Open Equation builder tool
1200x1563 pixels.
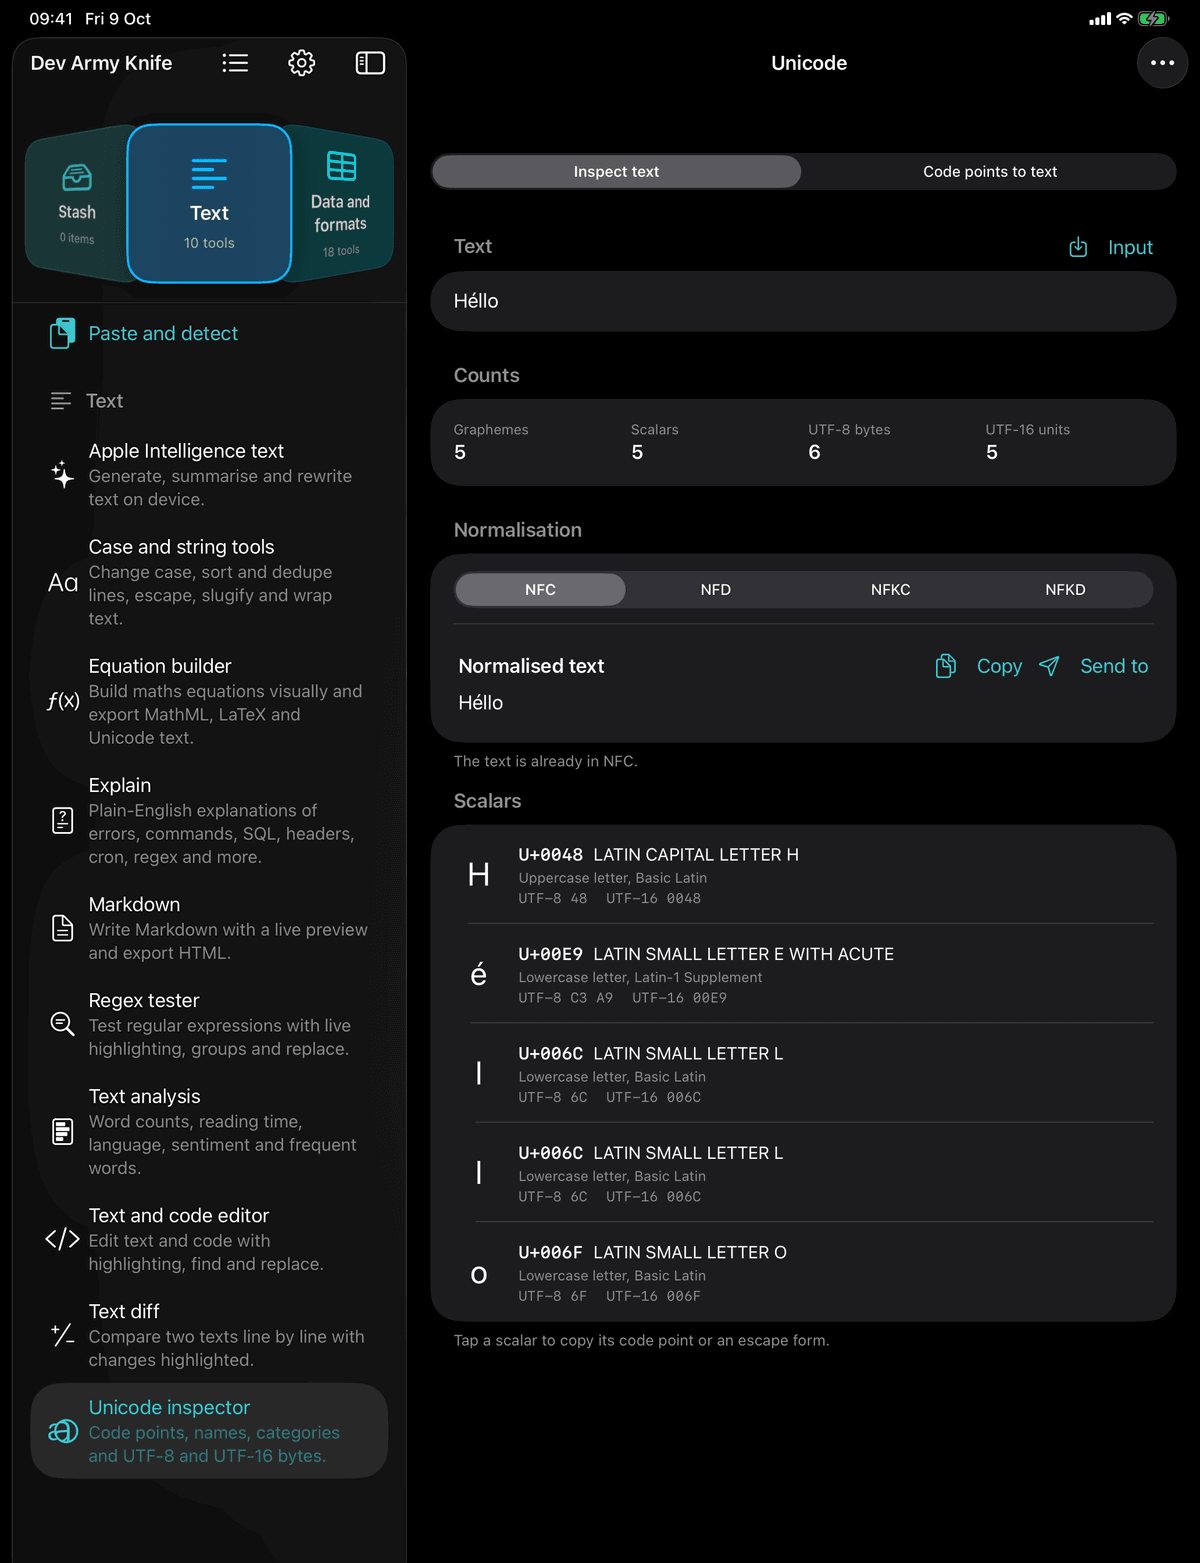pyautogui.click(x=209, y=701)
